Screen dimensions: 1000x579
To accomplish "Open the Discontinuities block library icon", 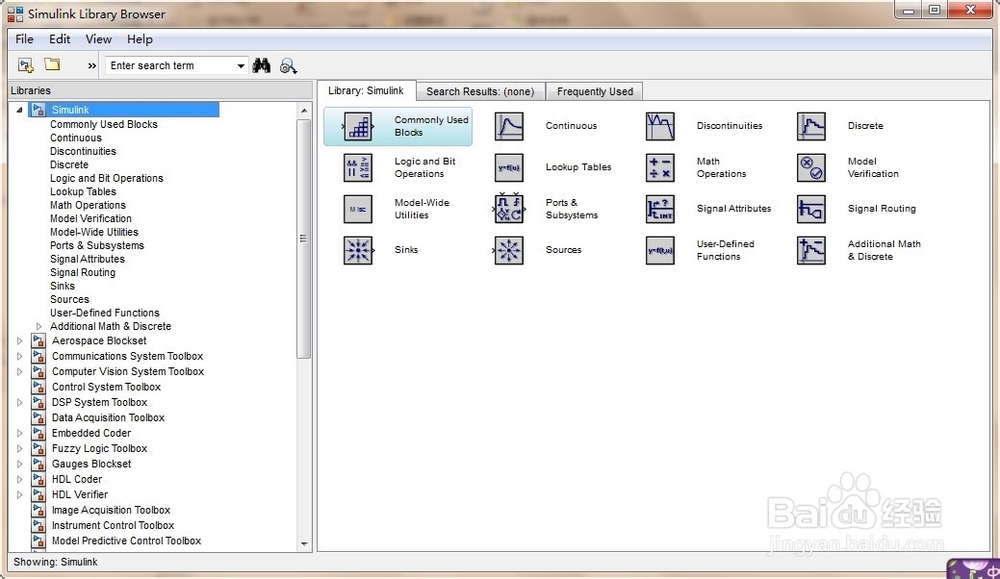I will (660, 126).
